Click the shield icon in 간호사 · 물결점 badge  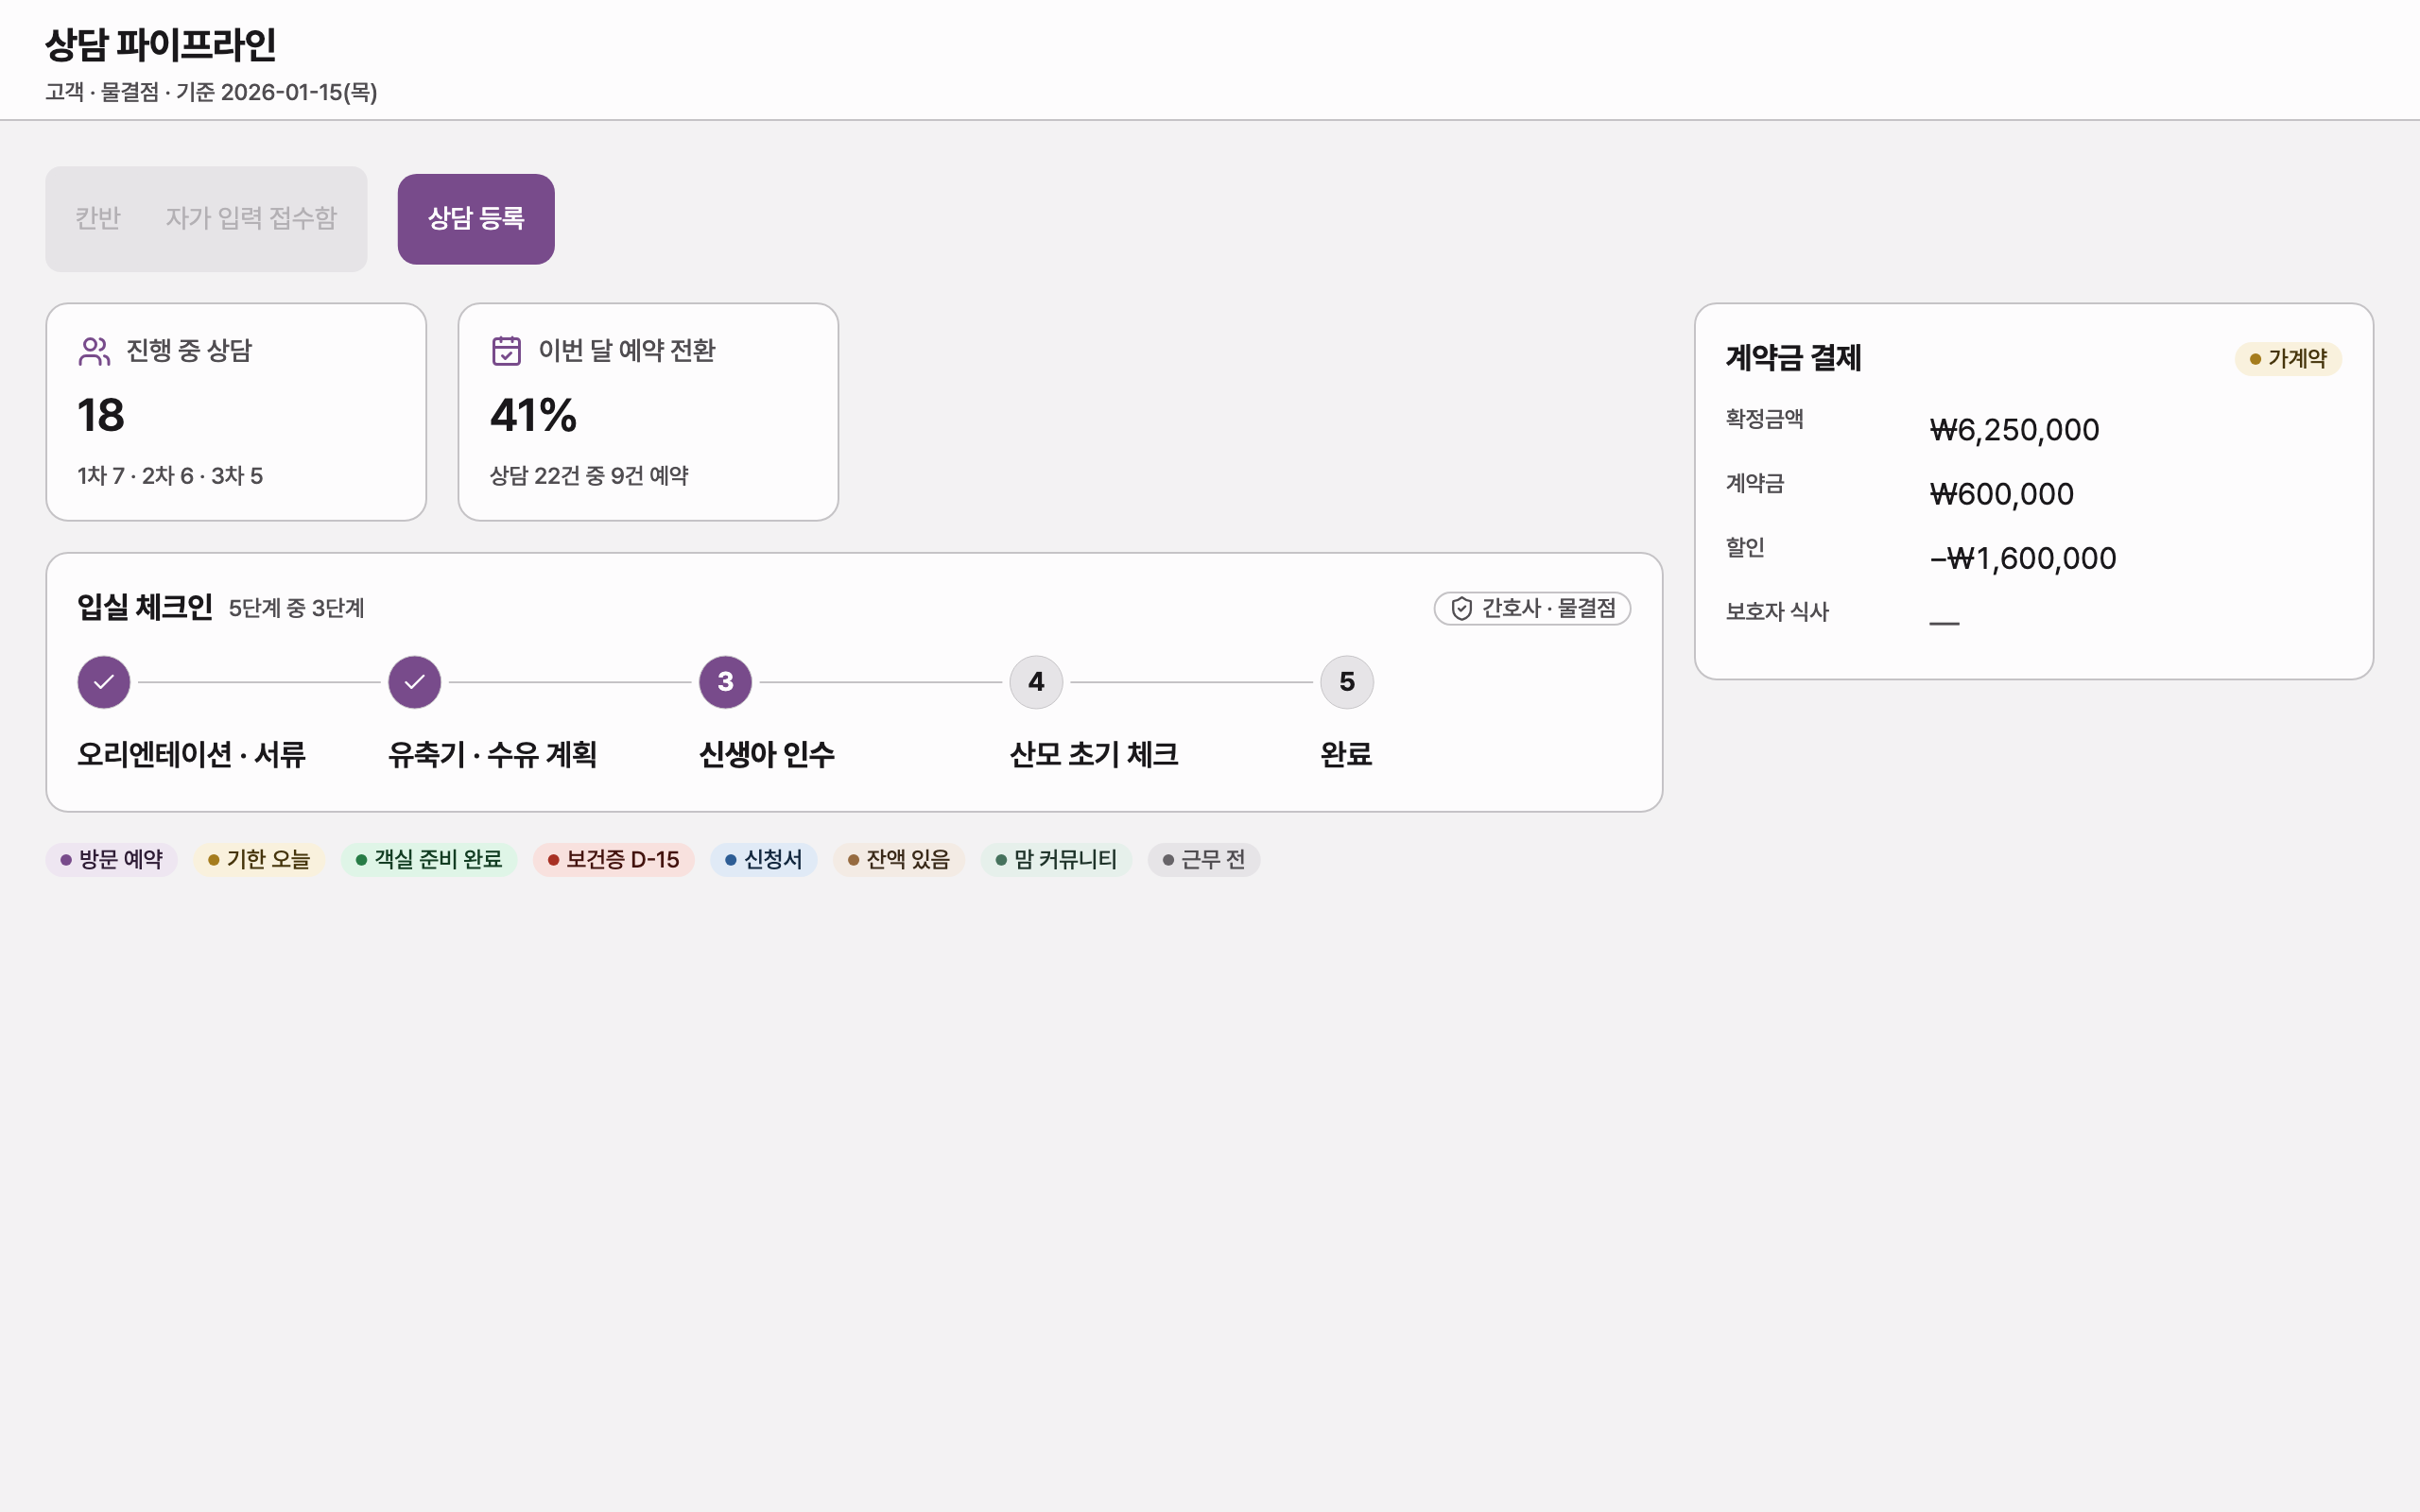pos(1461,608)
